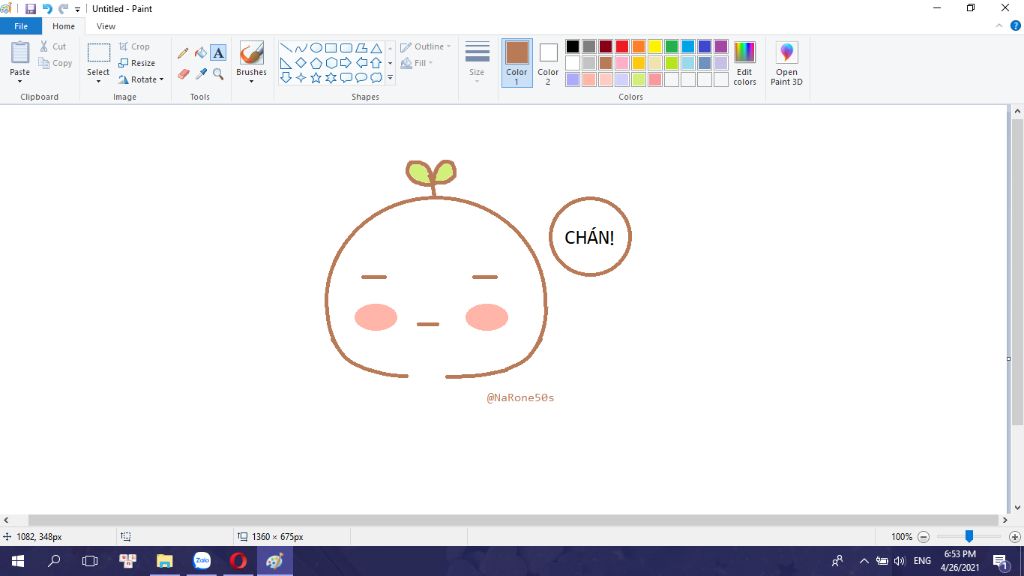The image size is (1024, 576).
Task: Adjust the zoom slider handle
Action: point(969,536)
